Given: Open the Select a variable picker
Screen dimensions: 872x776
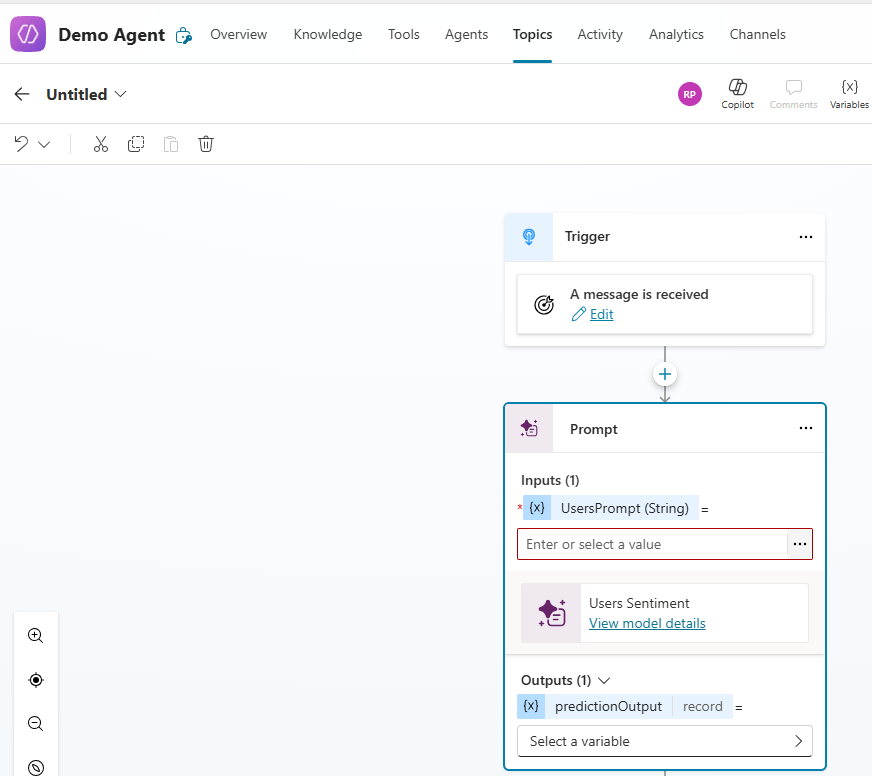Looking at the screenshot, I should [664, 741].
